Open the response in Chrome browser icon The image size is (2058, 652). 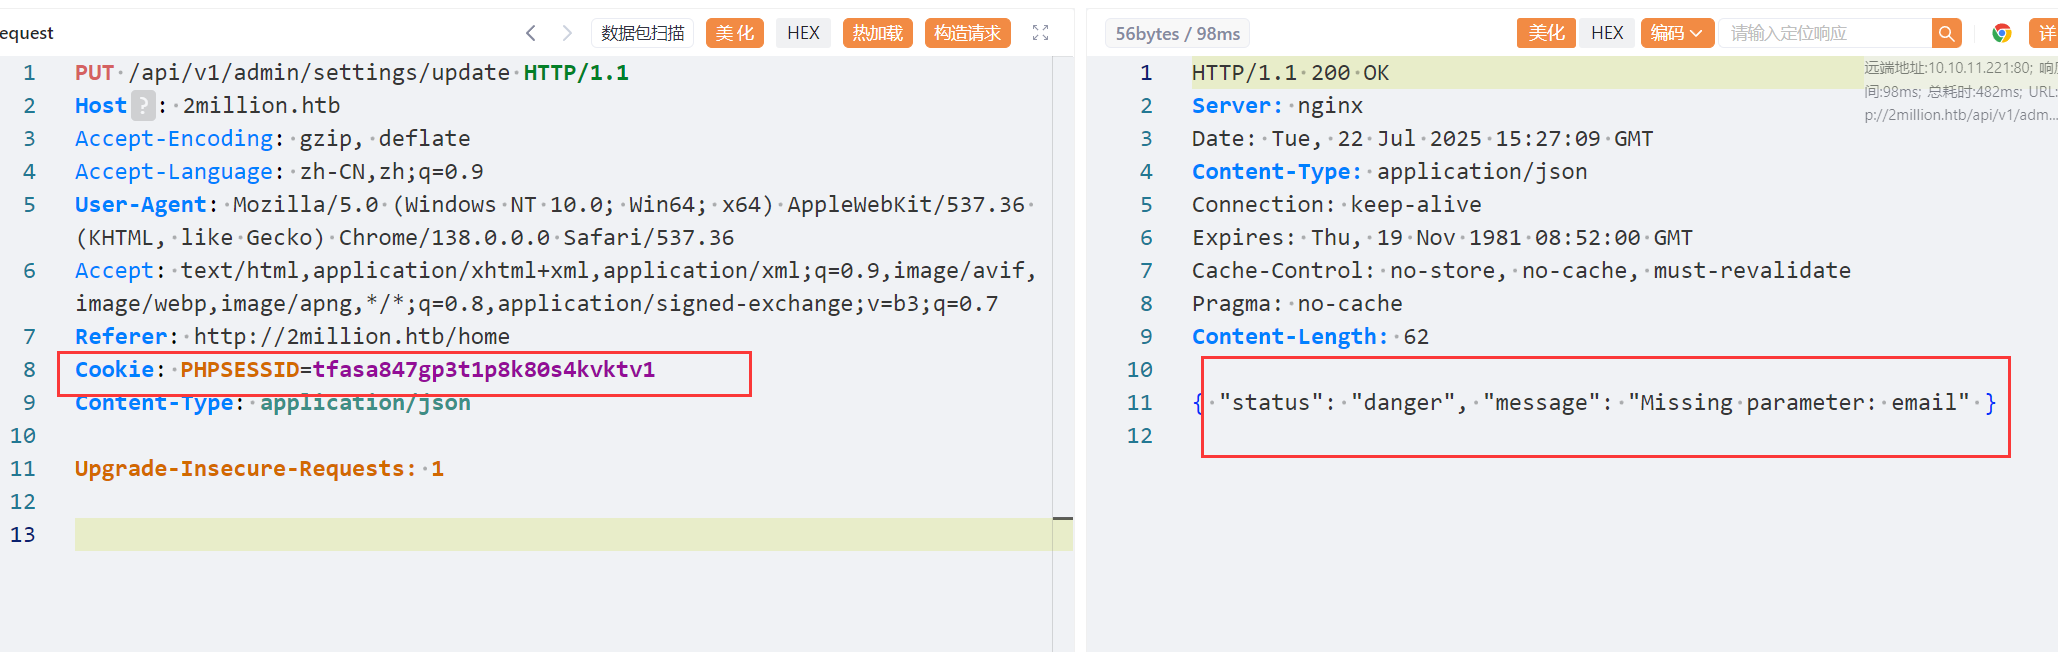pyautogui.click(x=2001, y=33)
